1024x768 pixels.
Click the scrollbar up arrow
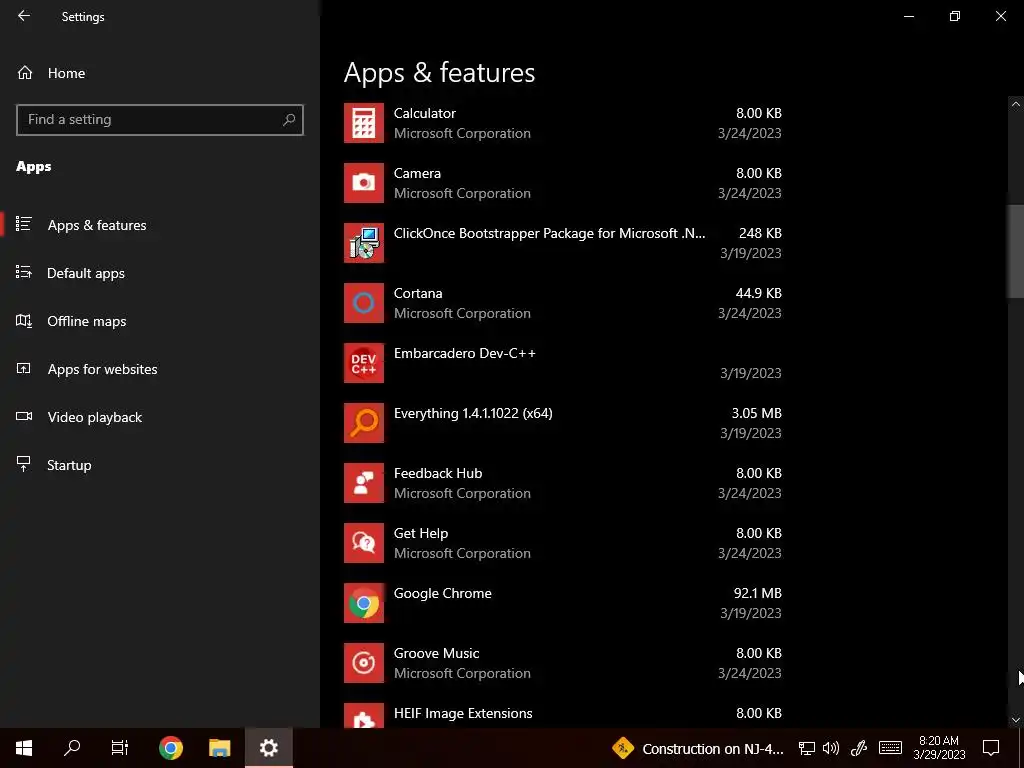point(1016,104)
